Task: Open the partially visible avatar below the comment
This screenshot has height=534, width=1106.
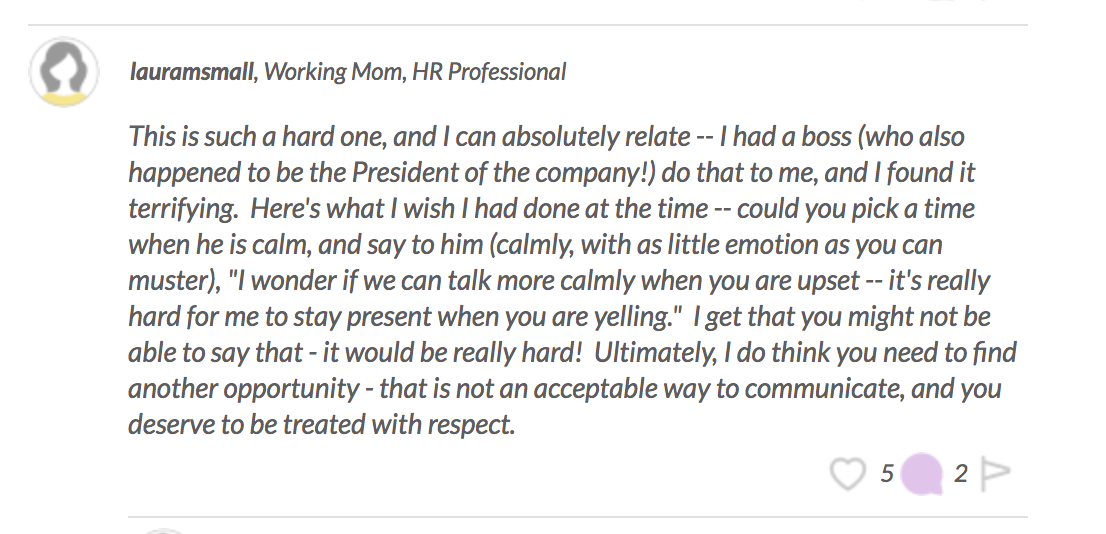Action: [164, 530]
